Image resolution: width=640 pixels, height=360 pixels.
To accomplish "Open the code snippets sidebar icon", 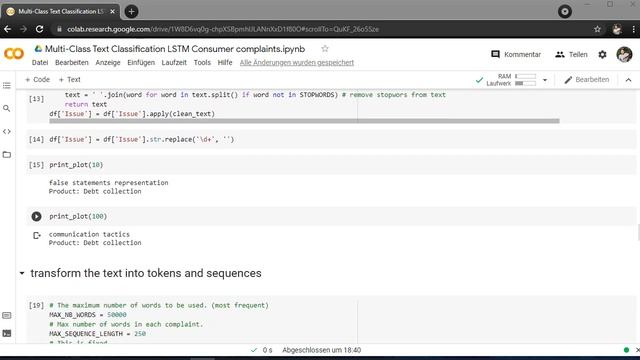I will point(7,131).
